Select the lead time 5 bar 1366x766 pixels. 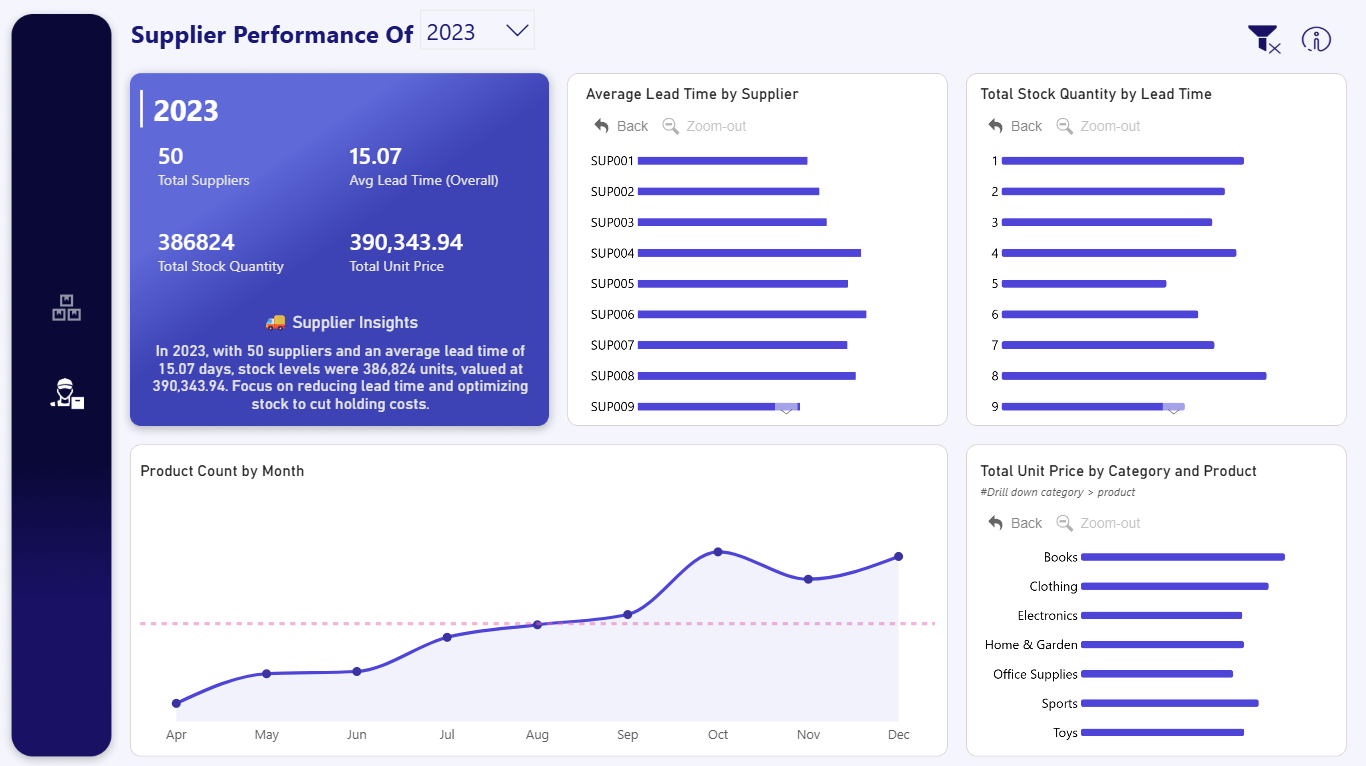[x=1084, y=284]
